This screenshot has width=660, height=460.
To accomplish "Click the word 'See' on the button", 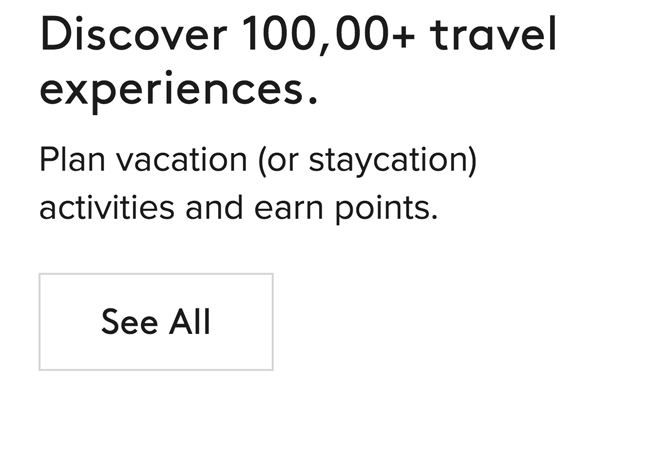I will [129, 322].
